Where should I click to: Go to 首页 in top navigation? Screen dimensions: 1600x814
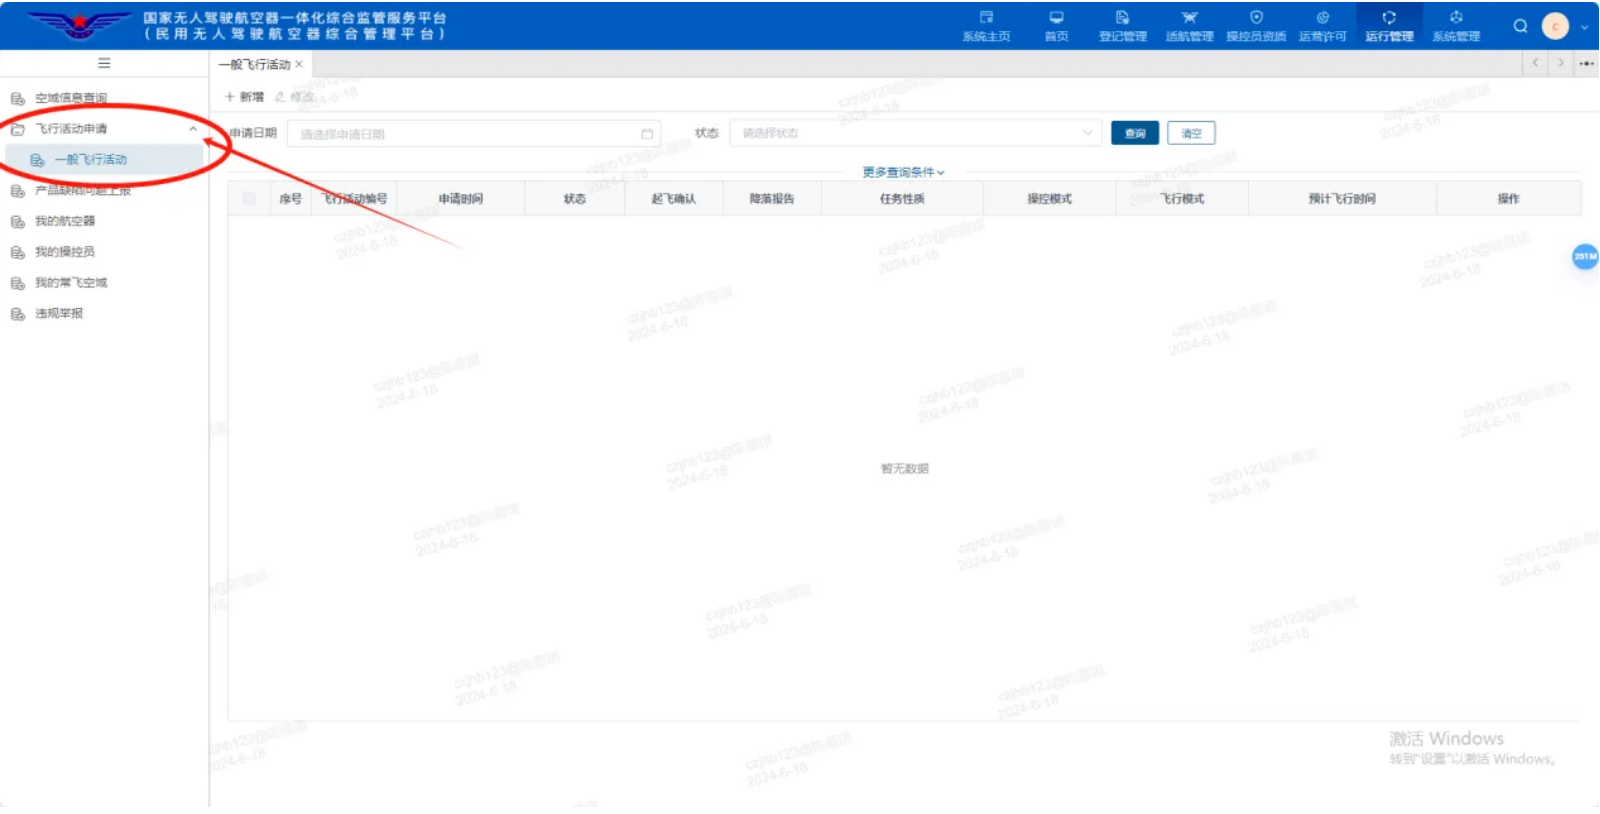(1056, 26)
